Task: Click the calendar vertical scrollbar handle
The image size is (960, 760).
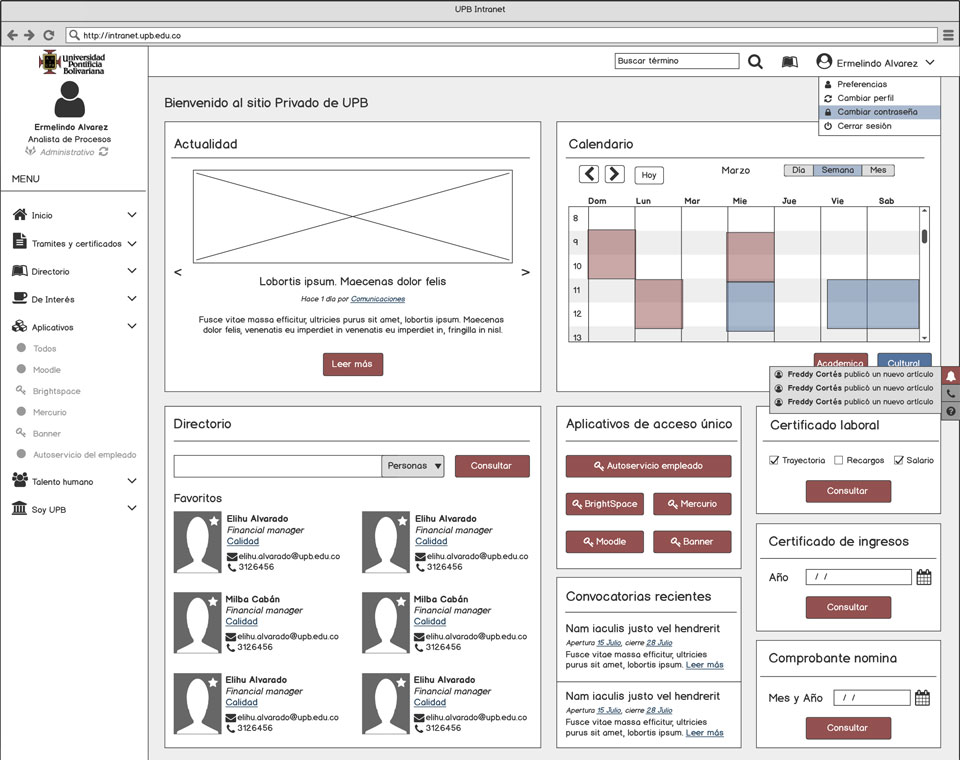Action: (924, 237)
